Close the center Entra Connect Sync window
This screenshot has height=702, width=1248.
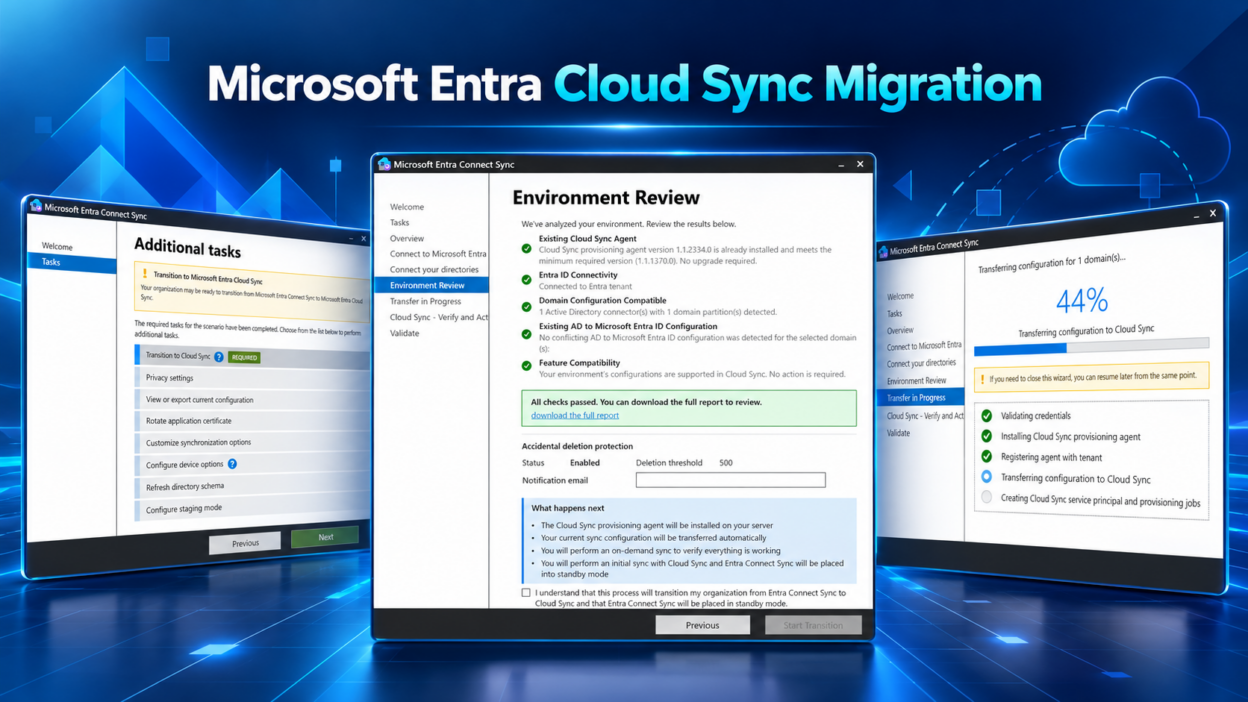click(x=860, y=164)
